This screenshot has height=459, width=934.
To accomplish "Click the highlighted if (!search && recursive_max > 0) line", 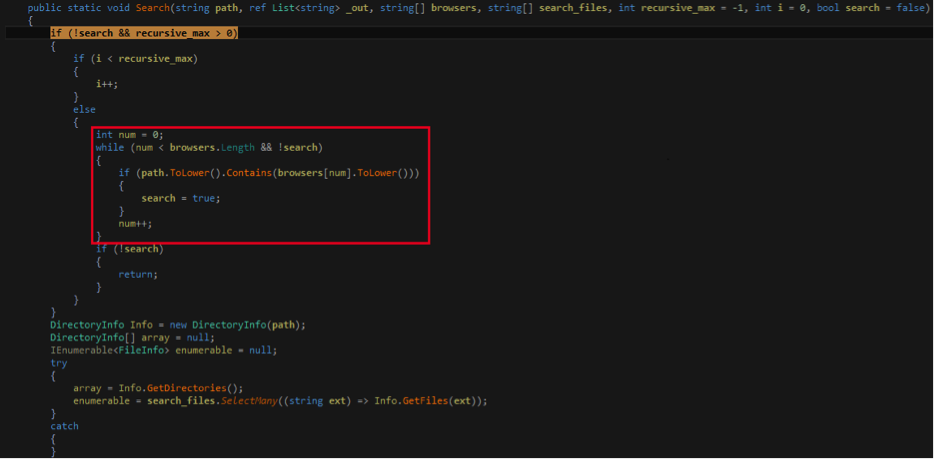I will pyautogui.click(x=144, y=33).
